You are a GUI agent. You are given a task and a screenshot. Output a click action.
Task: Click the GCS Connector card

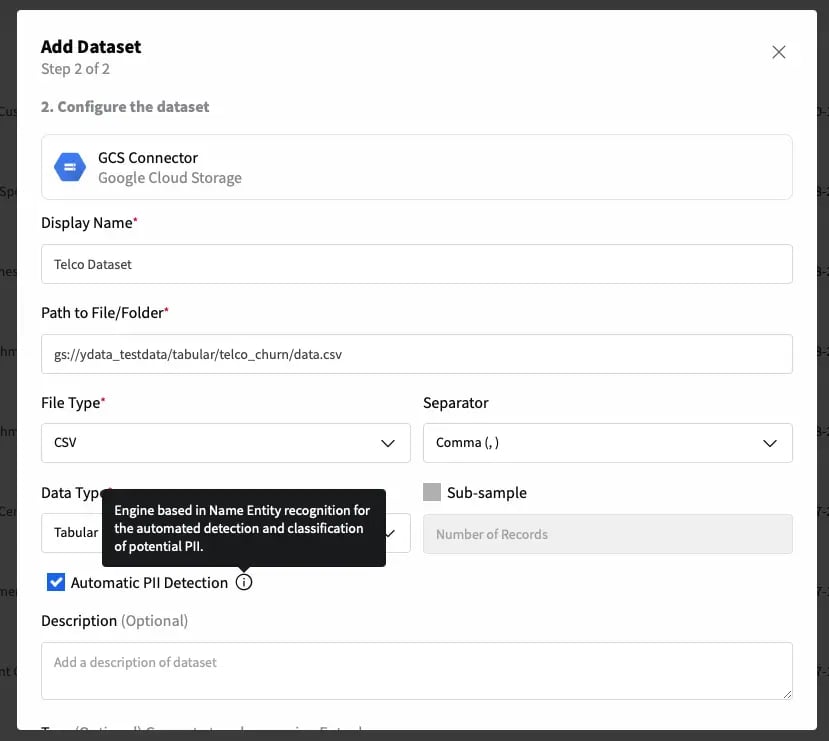click(417, 167)
